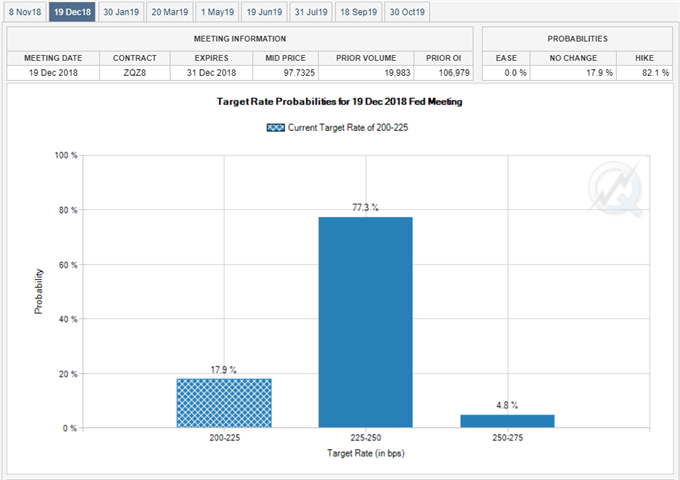680x480 pixels.
Task: Select the 19 Jun19 meeting tab
Action: point(264,12)
